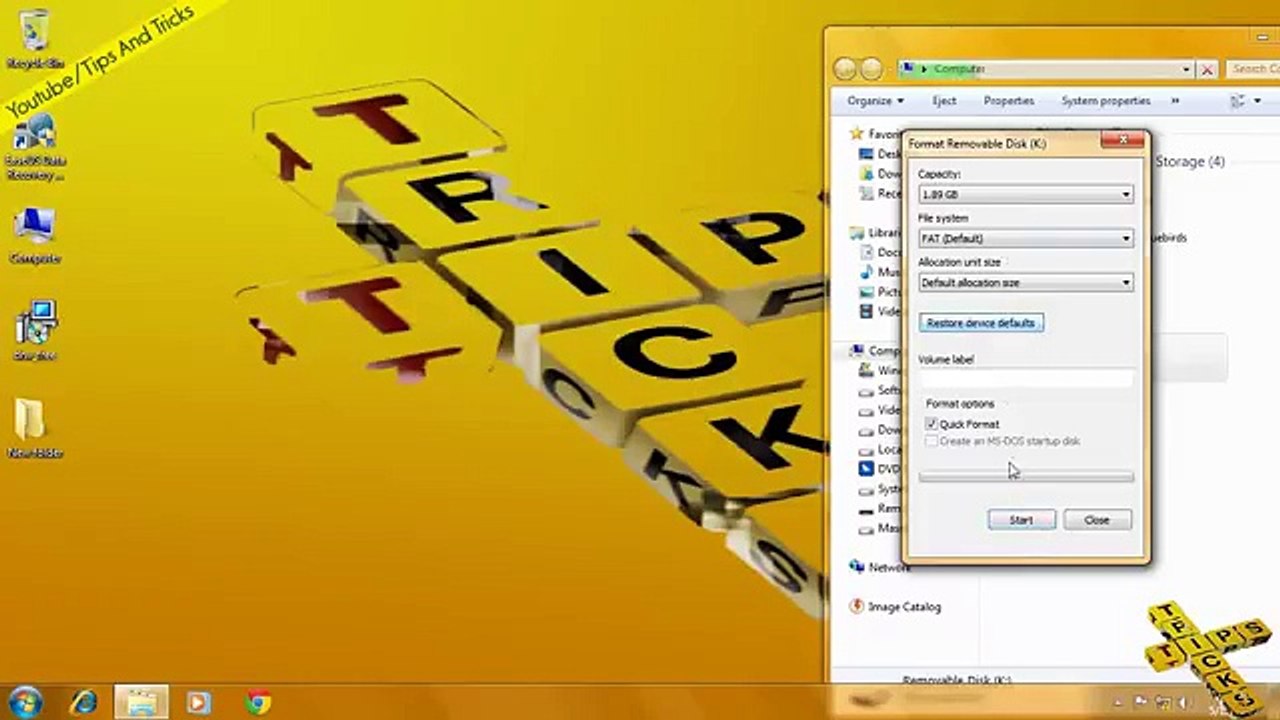Select Downloads icon under Favorites
The height and width of the screenshot is (720, 1280).
(x=866, y=174)
